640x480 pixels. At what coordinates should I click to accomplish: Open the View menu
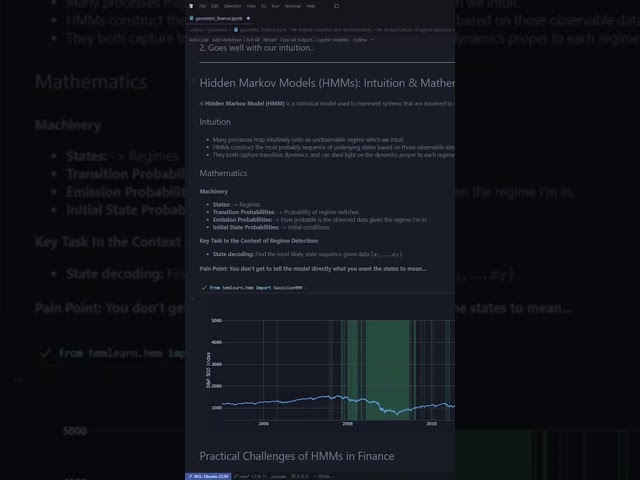(251, 6)
